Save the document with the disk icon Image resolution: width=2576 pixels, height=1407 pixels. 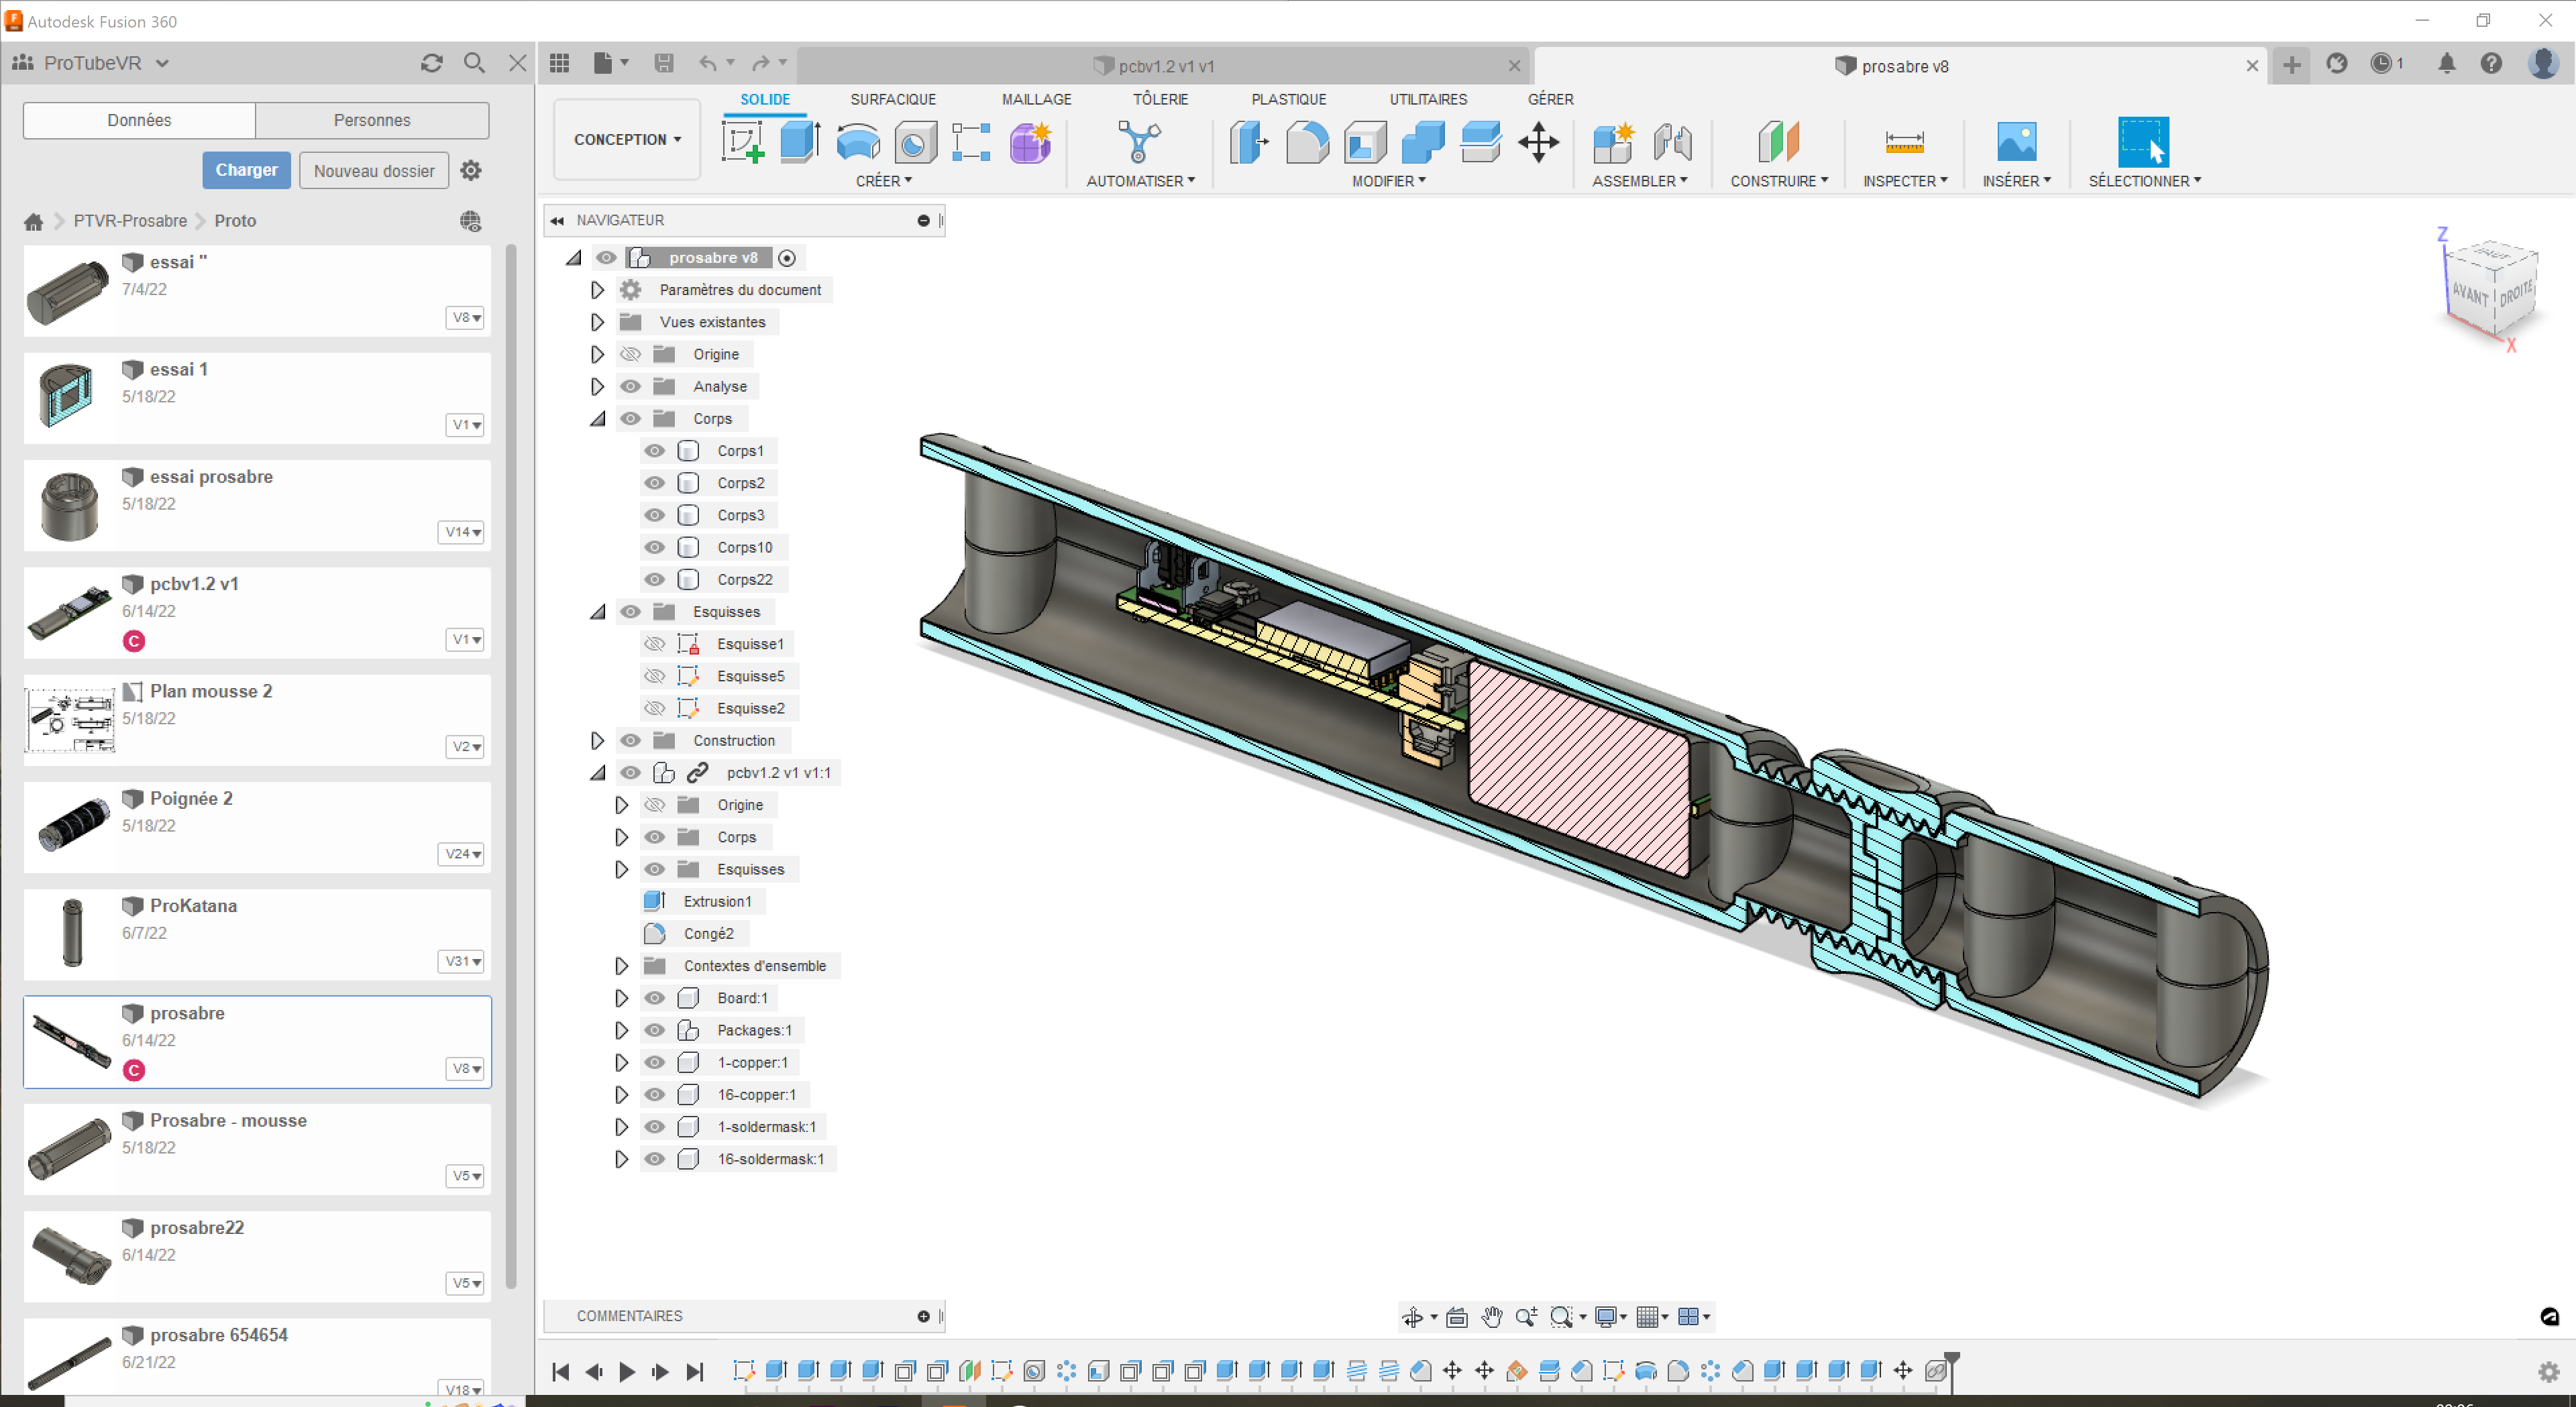(663, 64)
